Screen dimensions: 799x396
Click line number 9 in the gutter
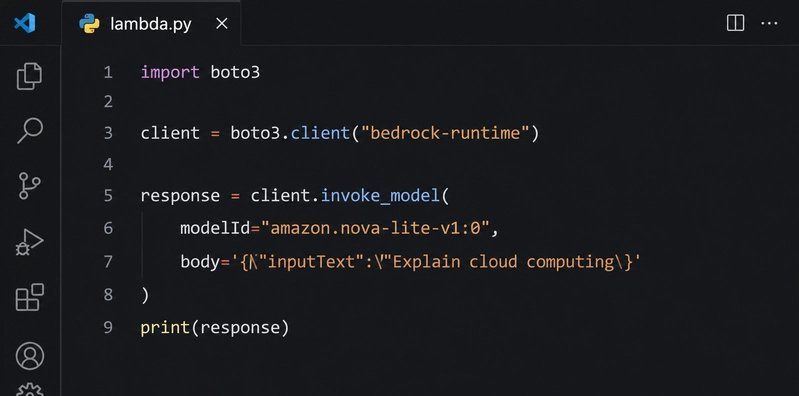108,327
